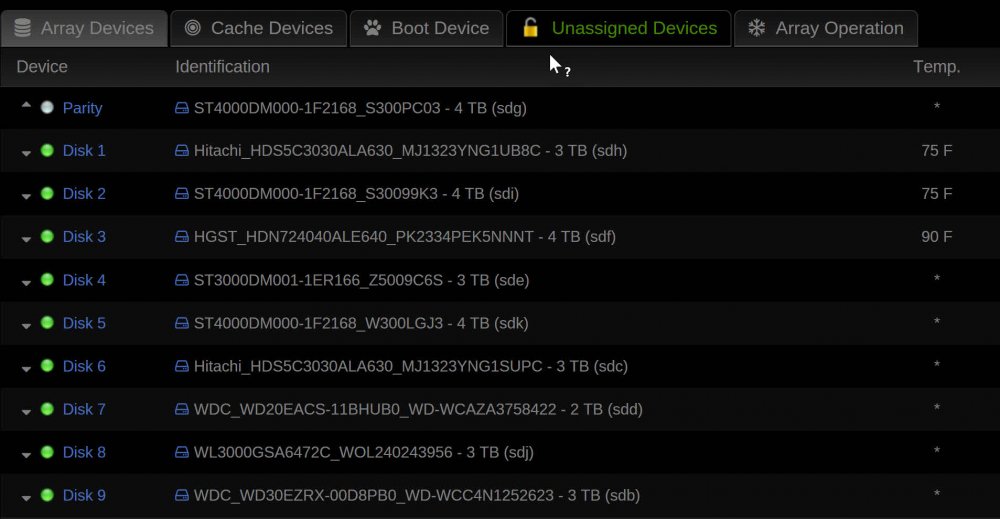
Task: Click the spin-down arrow beside Disk 6
Action: [x=26, y=369]
